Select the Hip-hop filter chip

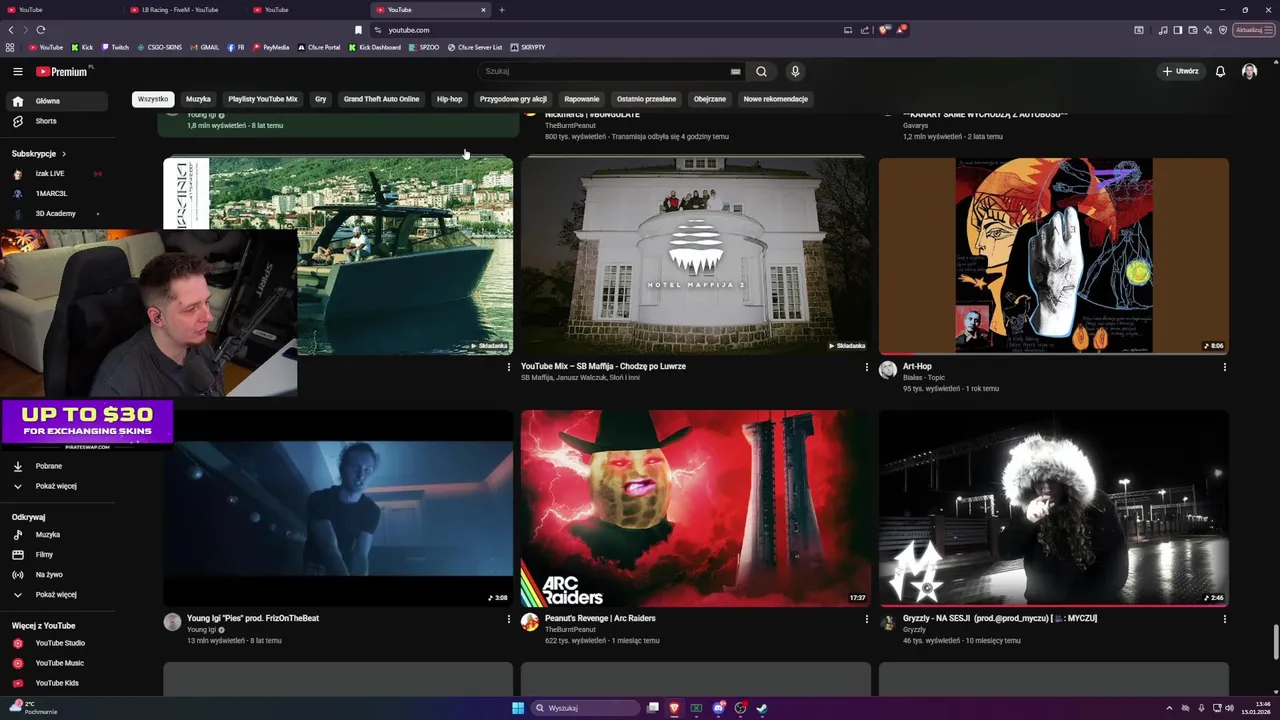tap(449, 99)
